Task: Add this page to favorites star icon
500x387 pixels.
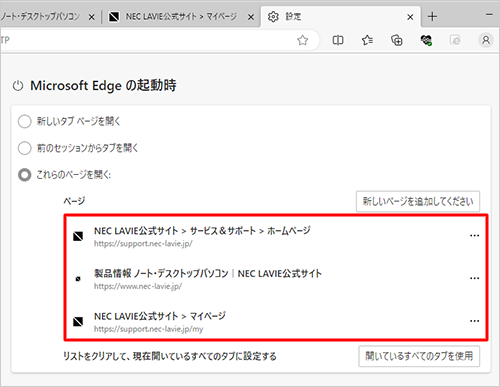Action: (x=303, y=40)
